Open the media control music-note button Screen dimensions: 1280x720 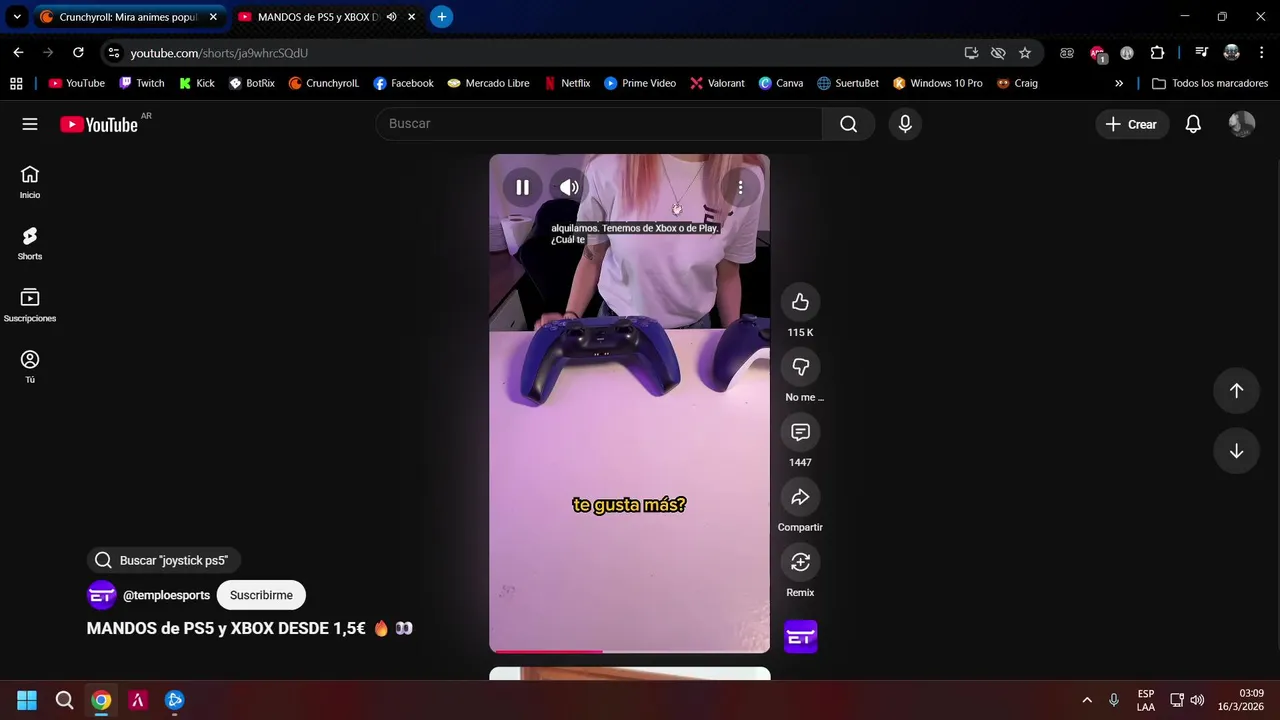pos(1202,53)
